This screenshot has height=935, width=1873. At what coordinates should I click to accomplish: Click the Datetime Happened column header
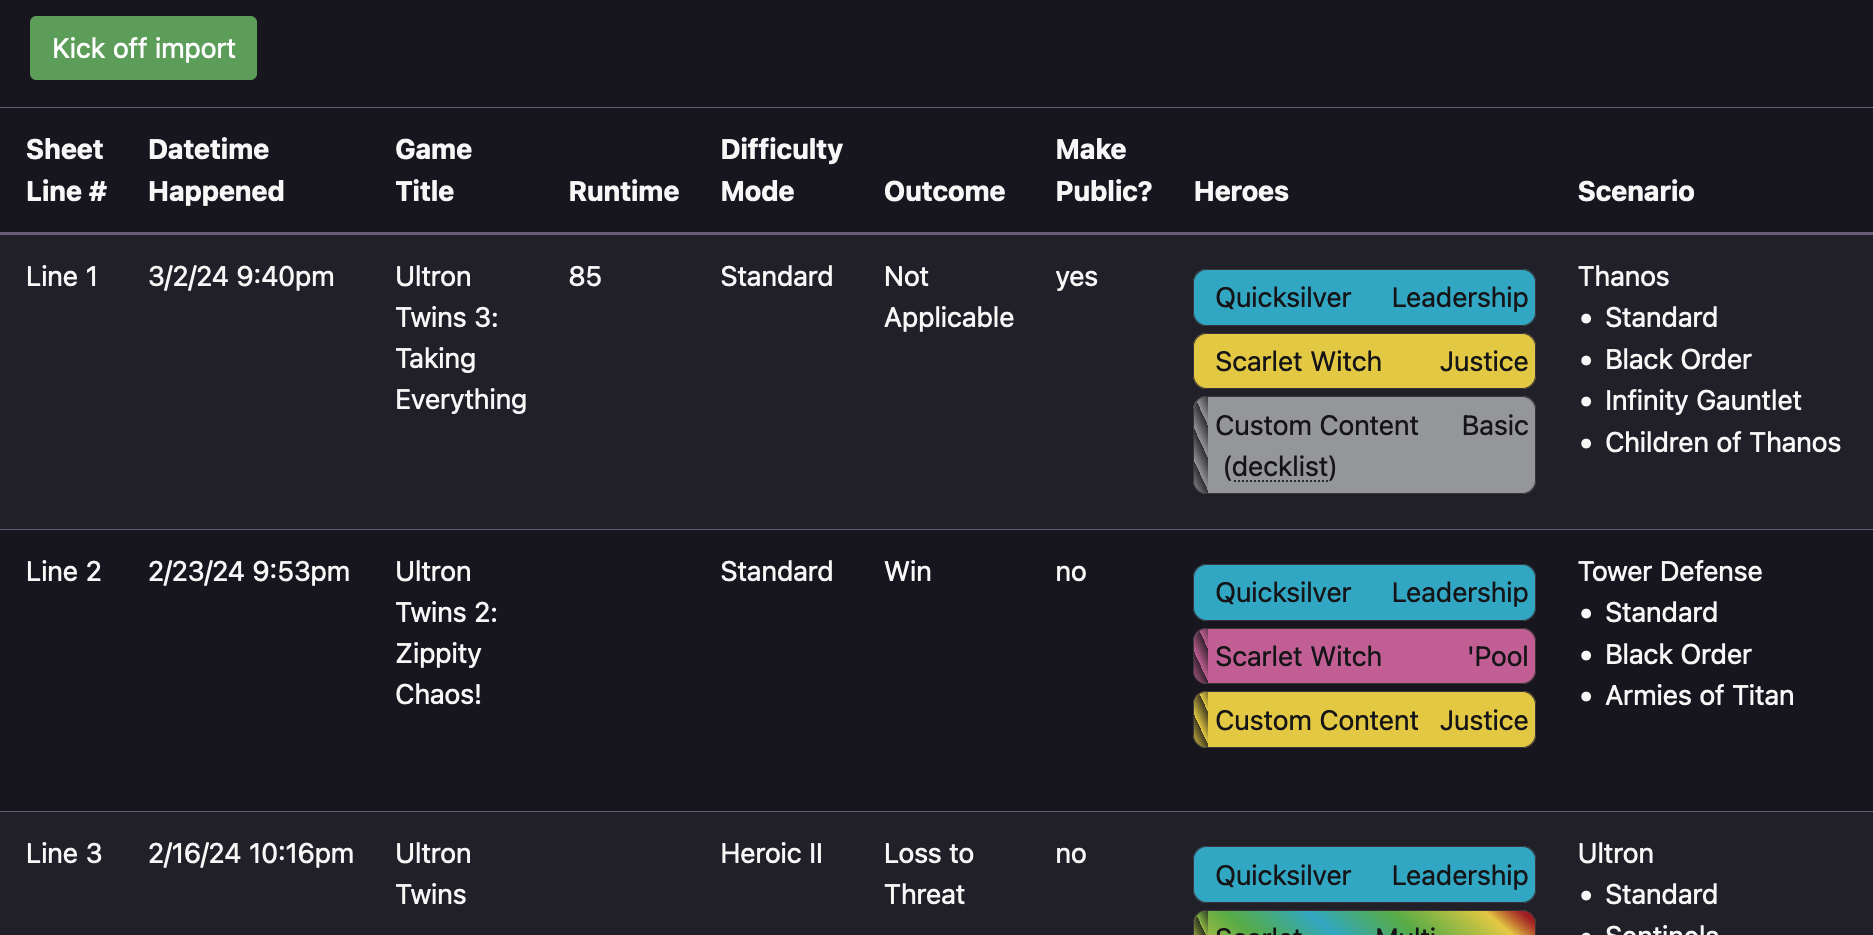coord(216,170)
